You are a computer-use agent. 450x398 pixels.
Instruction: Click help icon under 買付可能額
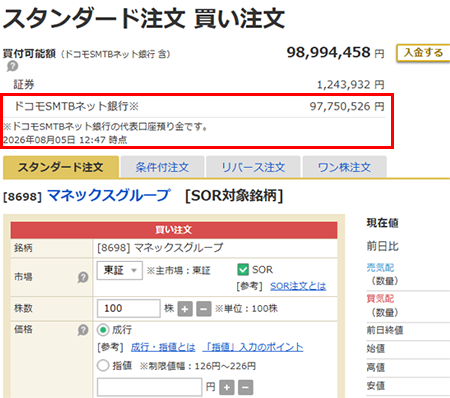(12, 66)
